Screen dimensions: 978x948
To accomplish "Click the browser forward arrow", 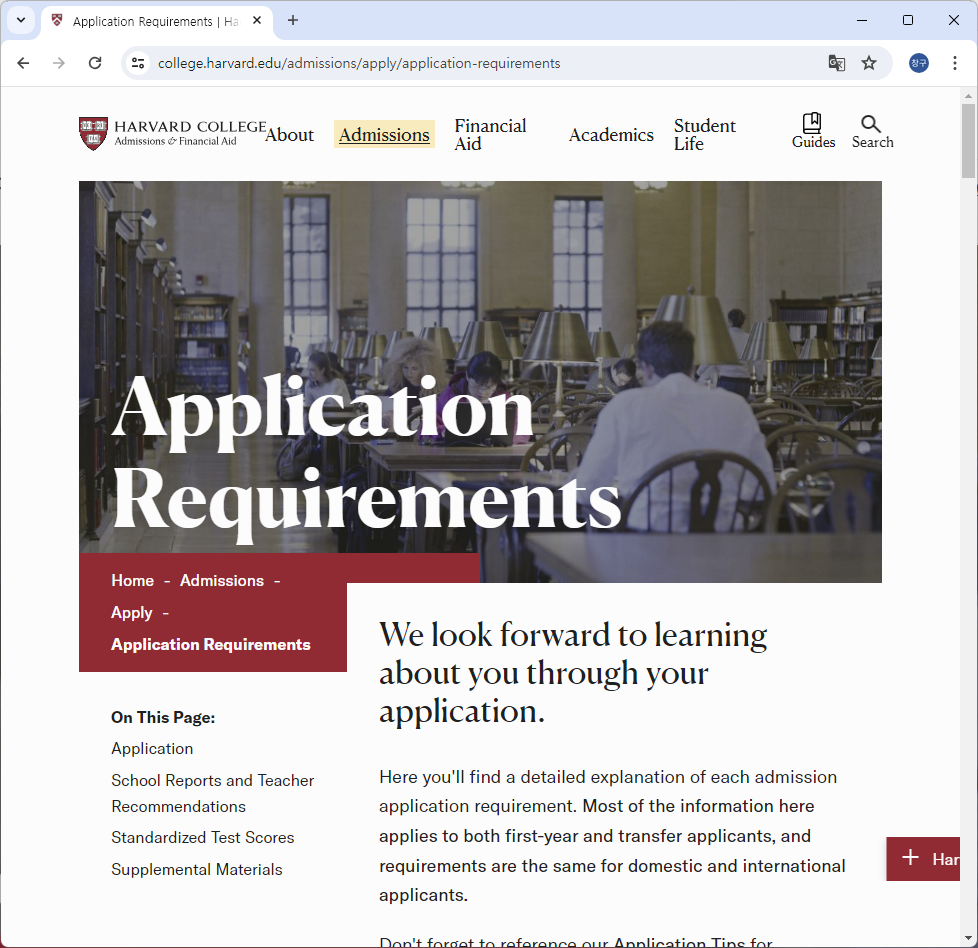I will [59, 63].
